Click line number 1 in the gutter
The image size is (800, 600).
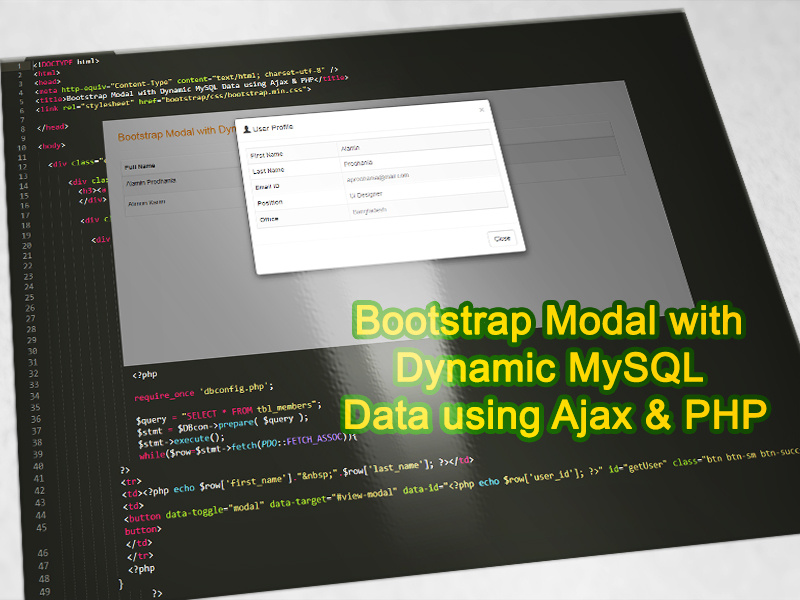pyautogui.click(x=19, y=66)
